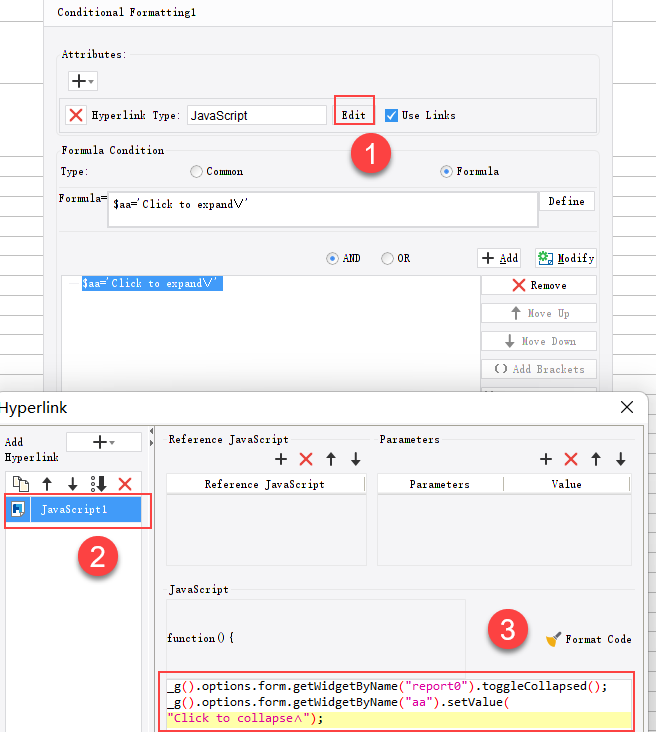This screenshot has width=656, height=732.
Task: Click Move Up button
Action: tap(539, 313)
